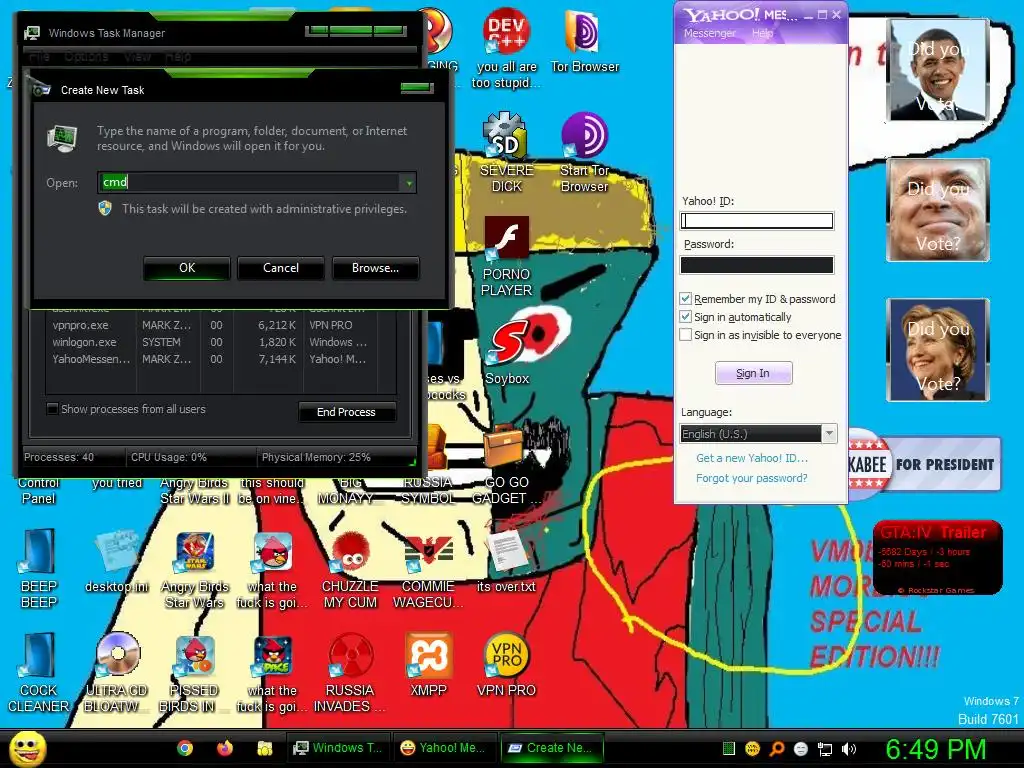Click OK in Create New Task
1024x768 pixels.
[x=187, y=268]
